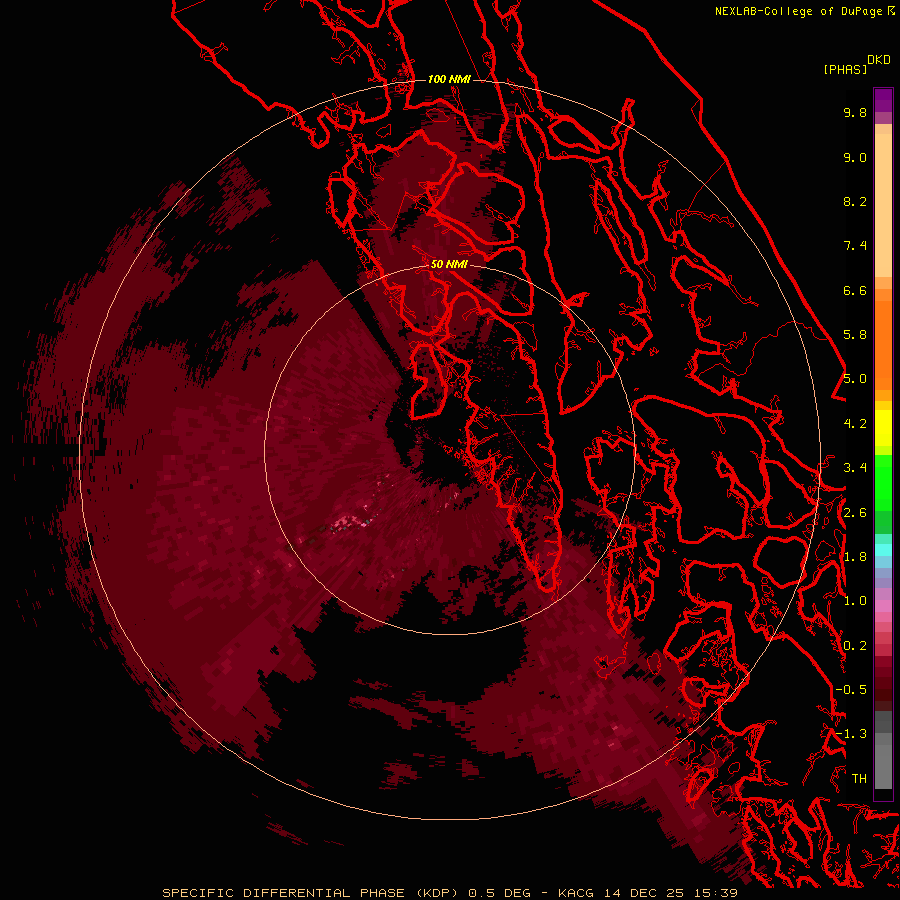Select the 5.8 scale value

coord(855,335)
